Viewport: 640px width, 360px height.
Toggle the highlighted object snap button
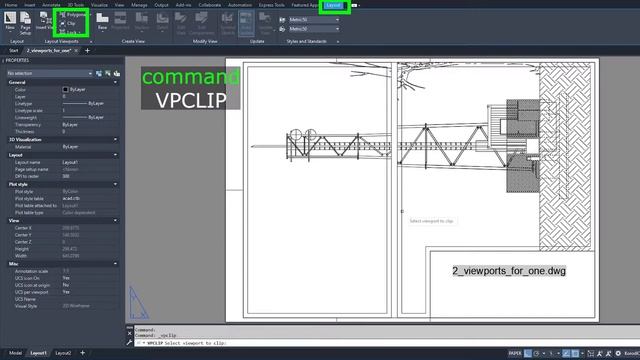575,353
